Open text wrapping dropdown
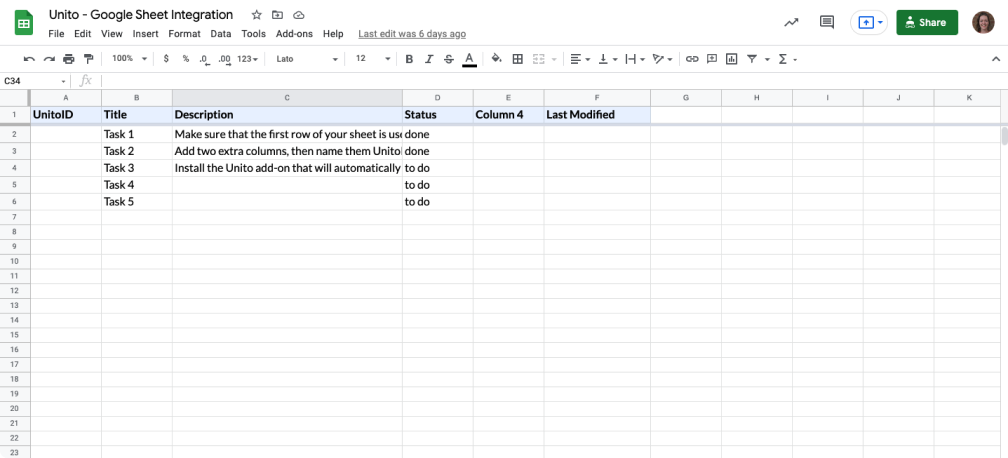The width and height of the screenshot is (1008, 458). click(634, 59)
